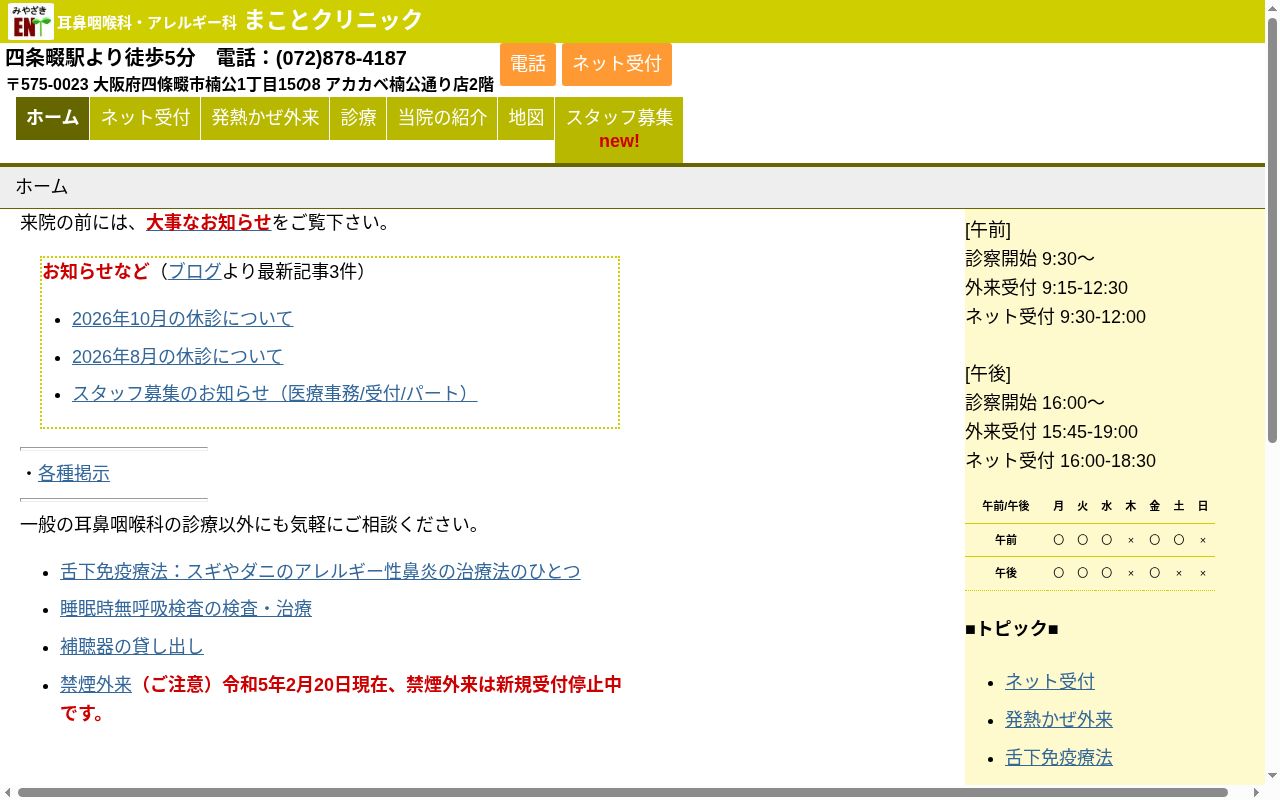Click the ■トピック■ heading
This screenshot has height=800, width=1280.
pos(1012,628)
